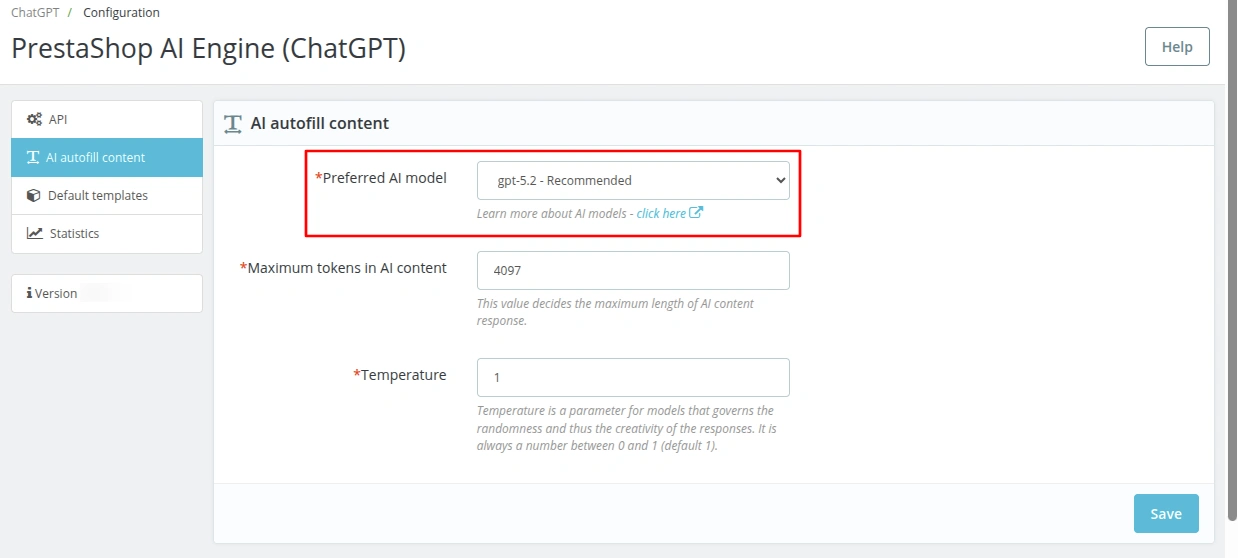Focus the Maximum tokens input field
Image resolution: width=1238 pixels, height=558 pixels.
(633, 270)
